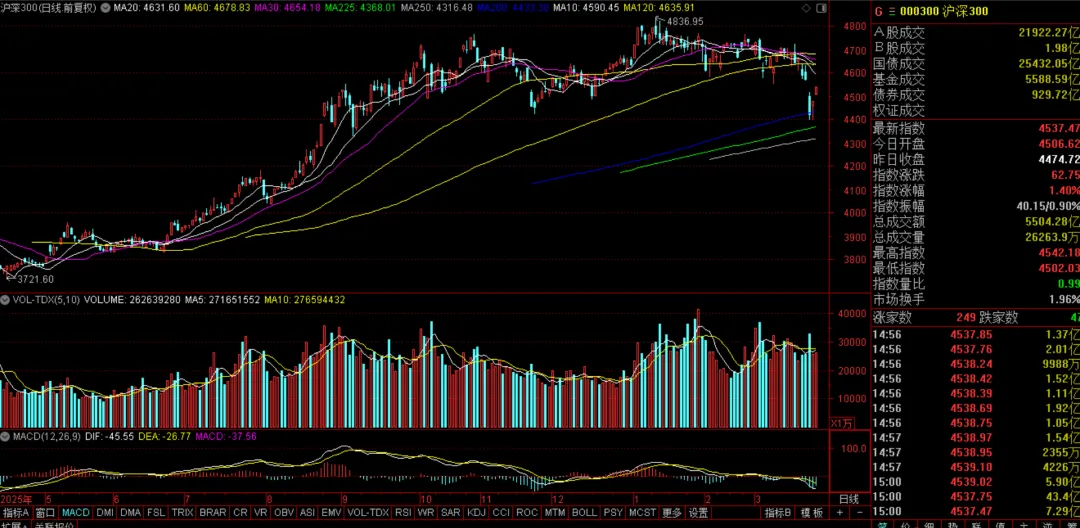Open the dropdown arrow beside 沪深300(日线 前复权)
The height and width of the screenshot is (528, 1080).
[105, 8]
